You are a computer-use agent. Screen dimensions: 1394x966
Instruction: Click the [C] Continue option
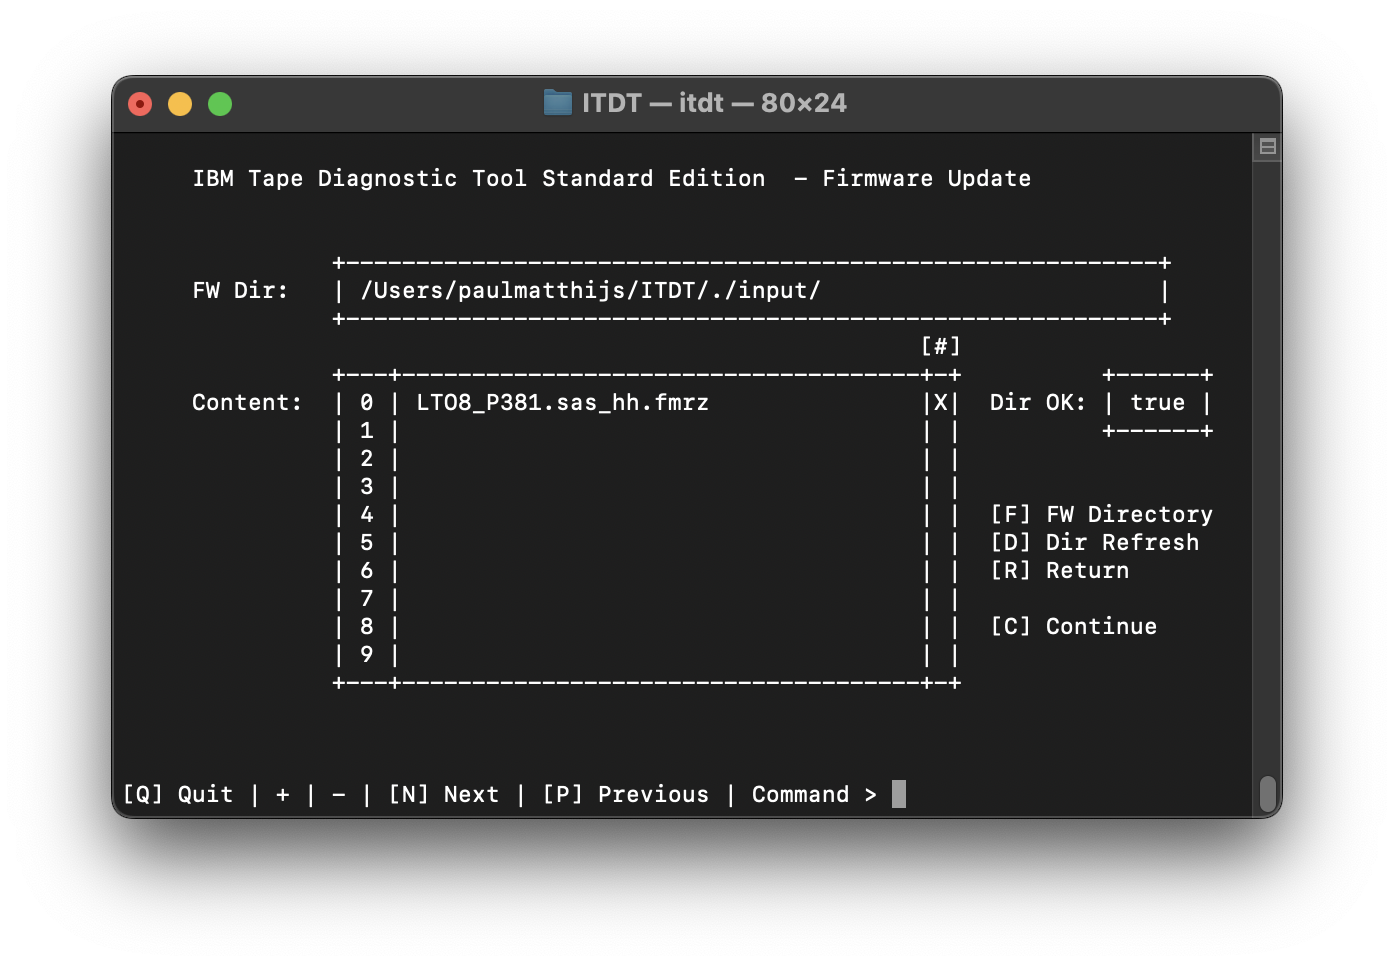(x=1072, y=627)
